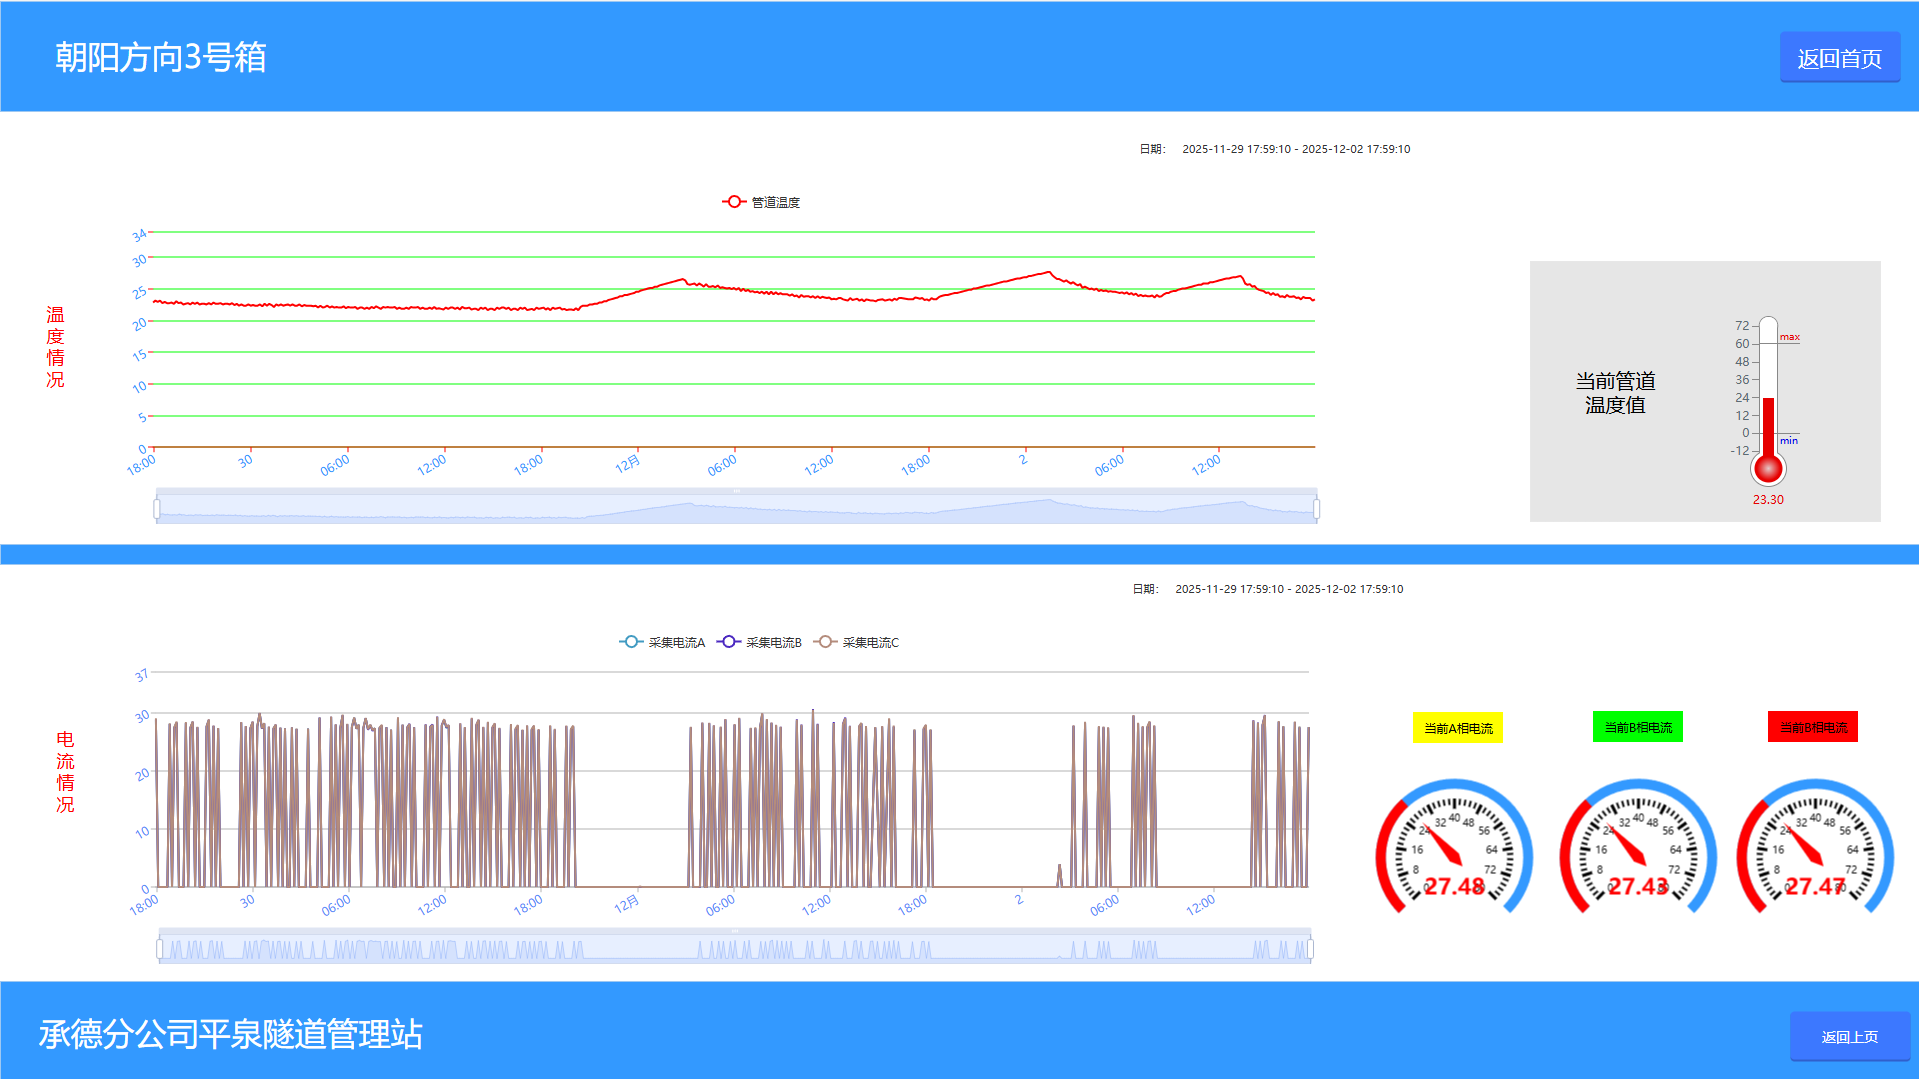The width and height of the screenshot is (1919, 1079).
Task: Click the temperature chart right zoom handle
Action: [x=1316, y=509]
